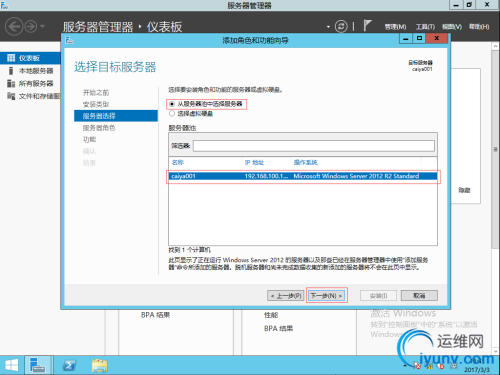Choose 选择虚拟硬盘 radio button
Screen dimensions: 500x375
point(172,114)
